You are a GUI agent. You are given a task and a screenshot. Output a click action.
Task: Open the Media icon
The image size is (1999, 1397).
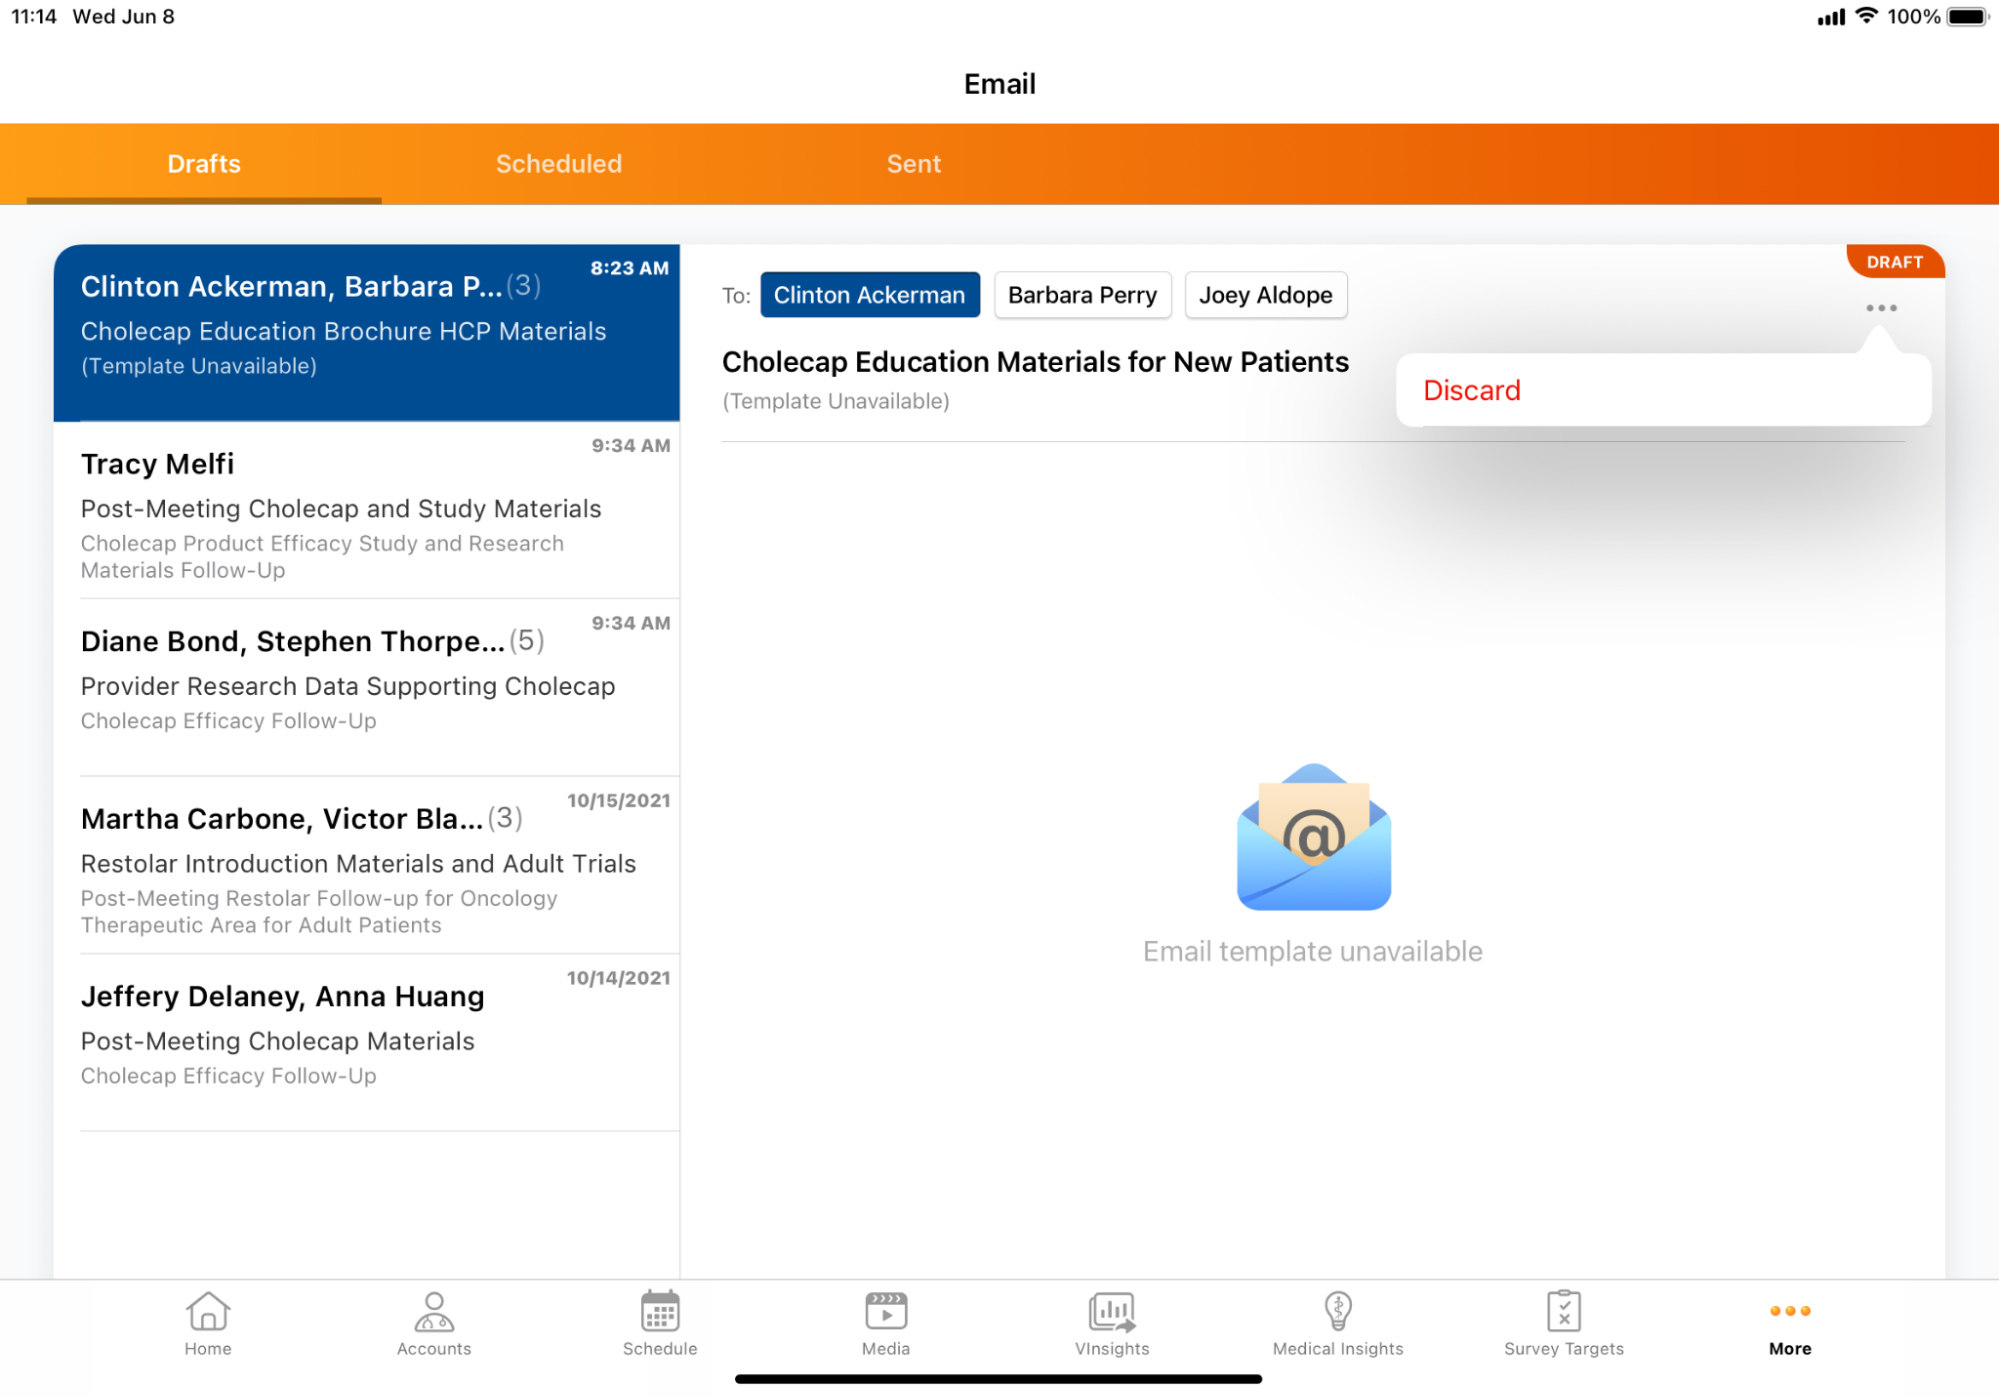click(x=885, y=1311)
